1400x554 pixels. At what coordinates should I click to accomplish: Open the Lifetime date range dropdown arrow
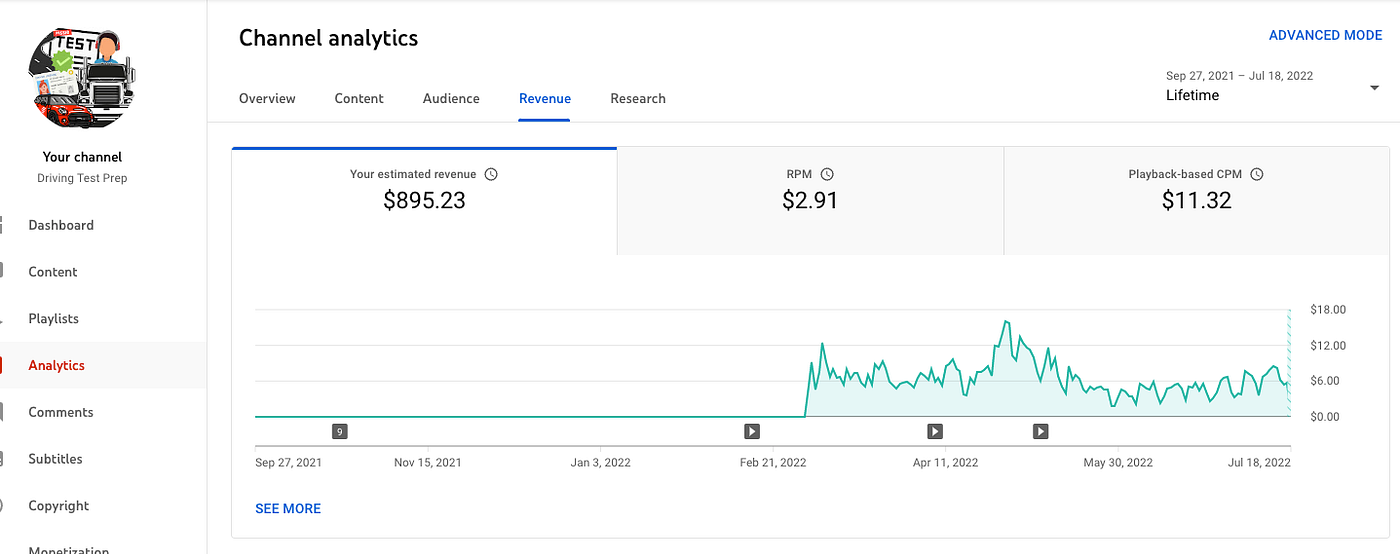coord(1374,88)
